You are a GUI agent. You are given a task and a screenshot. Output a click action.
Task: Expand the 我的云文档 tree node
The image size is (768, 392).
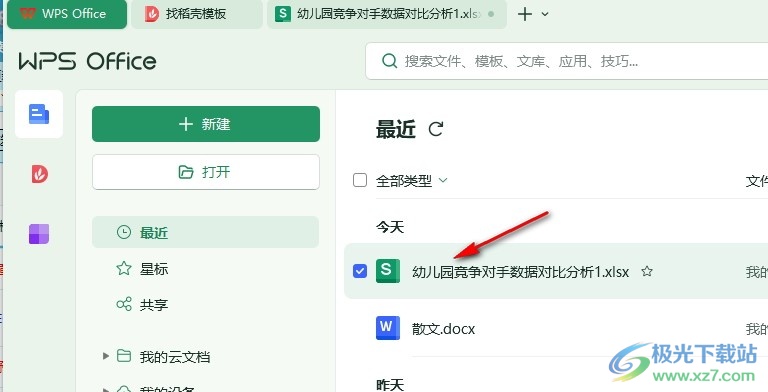point(105,356)
